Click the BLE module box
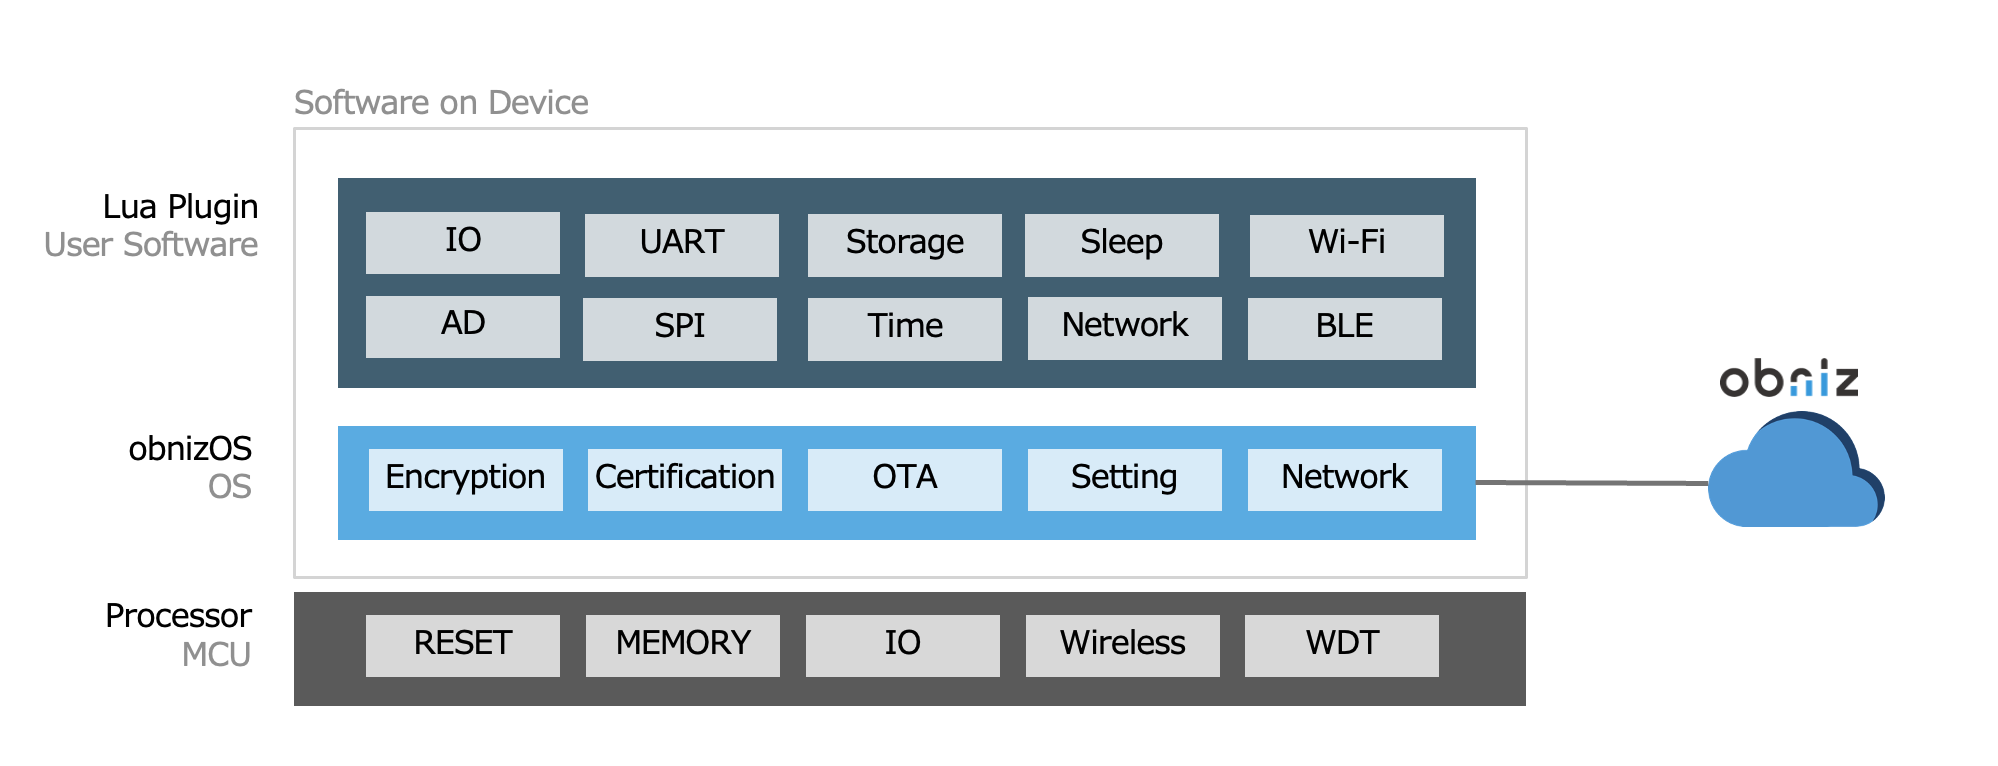Image resolution: width=1998 pixels, height=766 pixels. click(1344, 328)
